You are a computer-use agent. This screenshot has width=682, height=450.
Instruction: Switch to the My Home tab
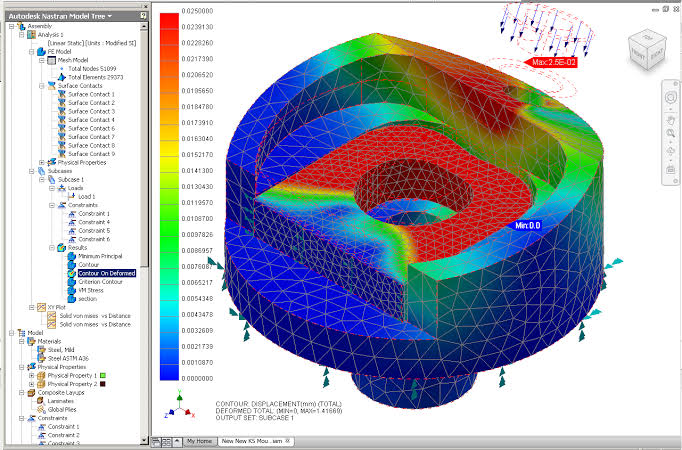click(199, 441)
